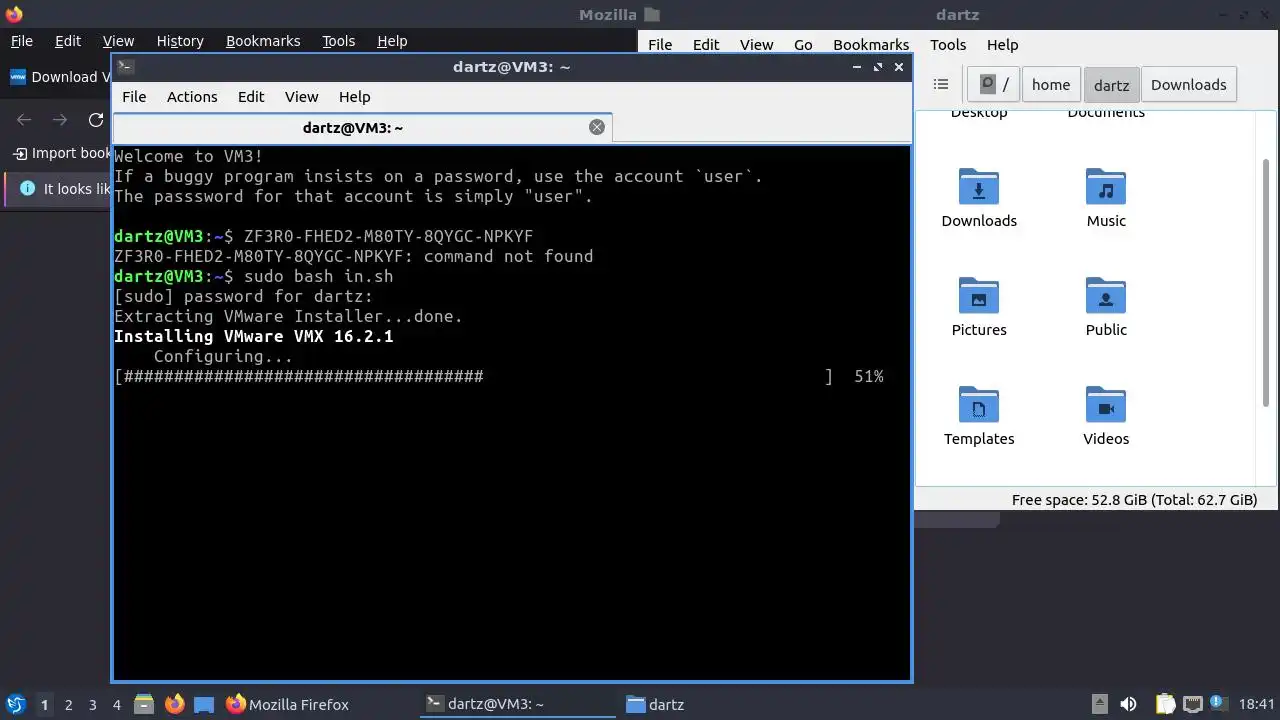Viewport: 1280px width, 720px height.
Task: Open Firefox Tools menu
Action: point(338,41)
